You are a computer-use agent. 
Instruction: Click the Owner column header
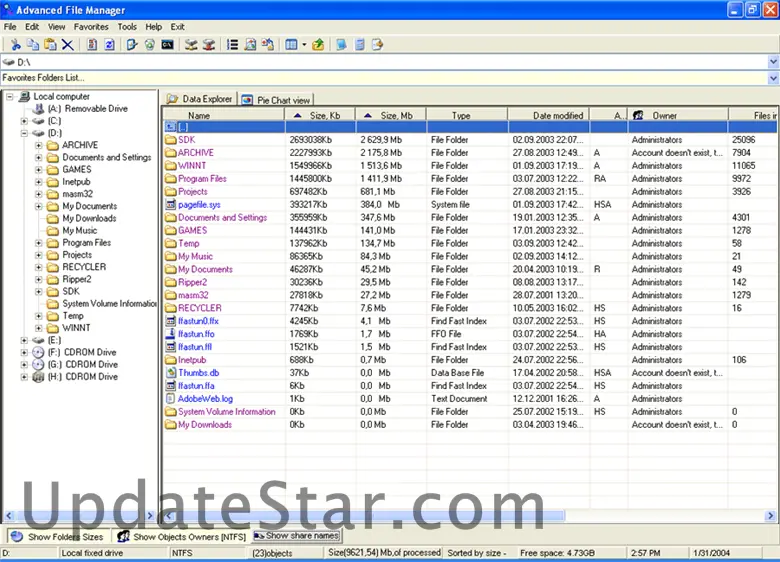(x=665, y=116)
